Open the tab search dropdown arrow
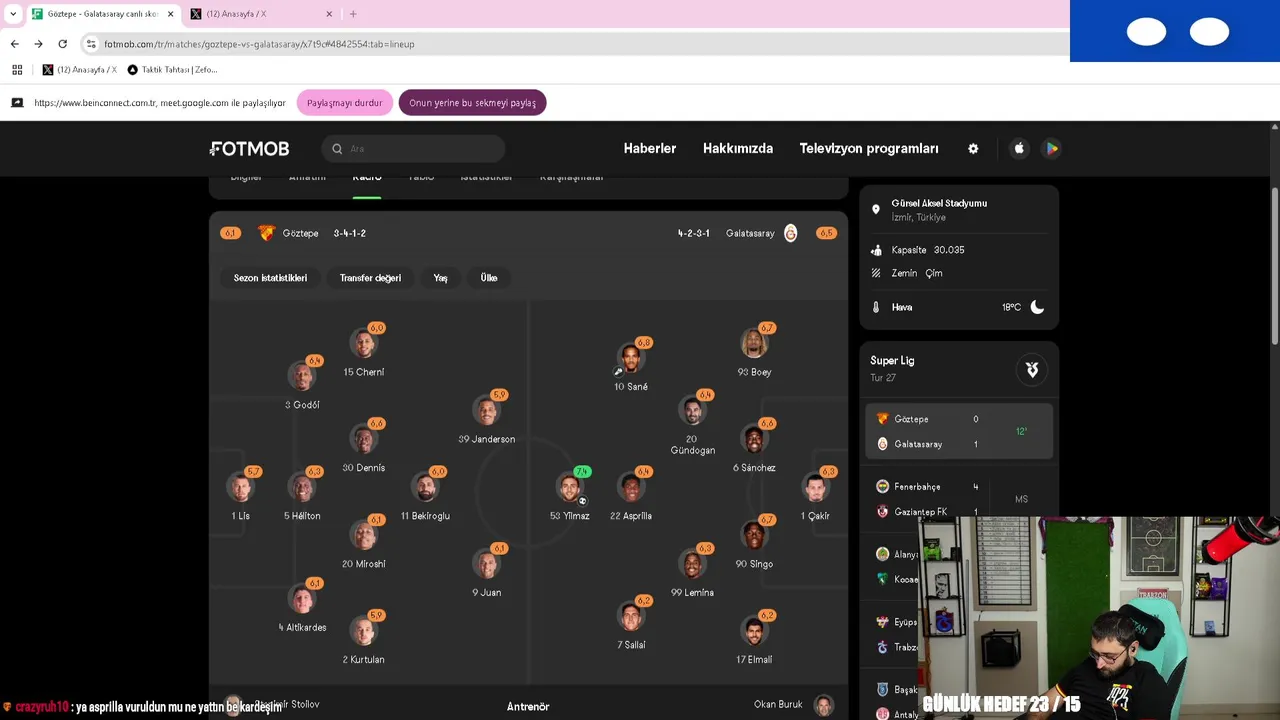Screen dimensions: 1280x720 tap(13, 14)
